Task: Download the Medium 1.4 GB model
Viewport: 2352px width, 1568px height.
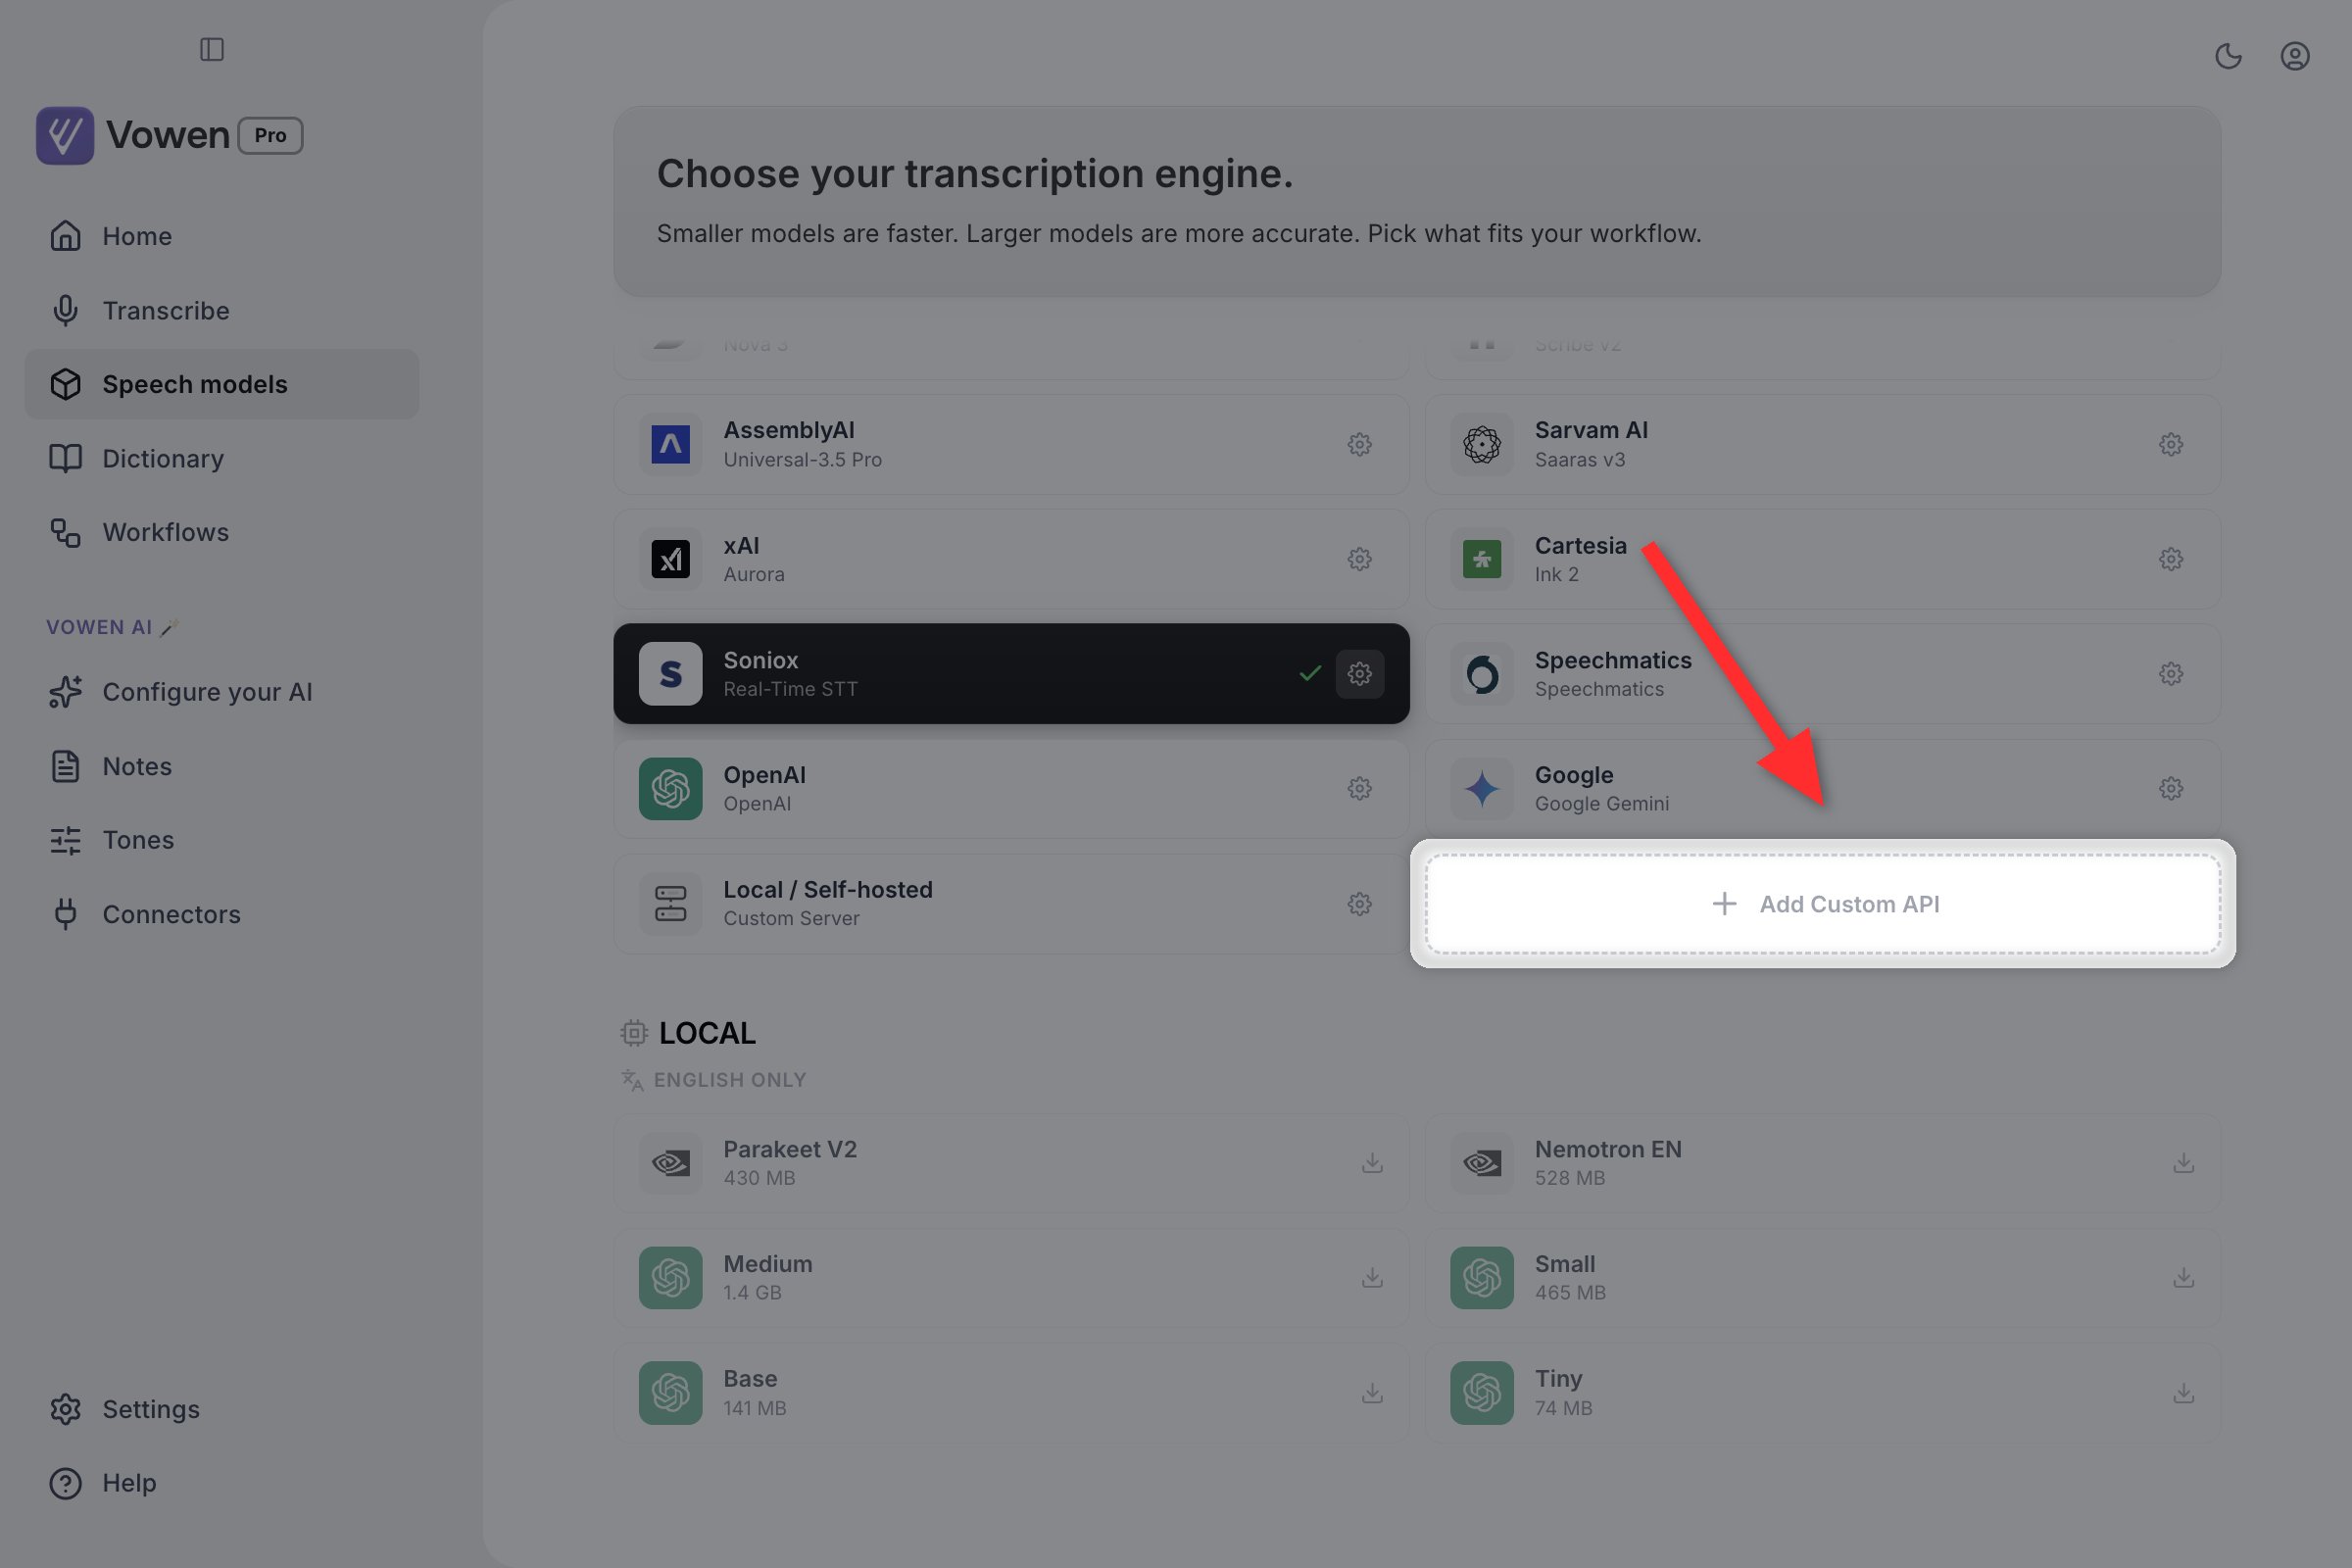Action: coord(1372,1278)
